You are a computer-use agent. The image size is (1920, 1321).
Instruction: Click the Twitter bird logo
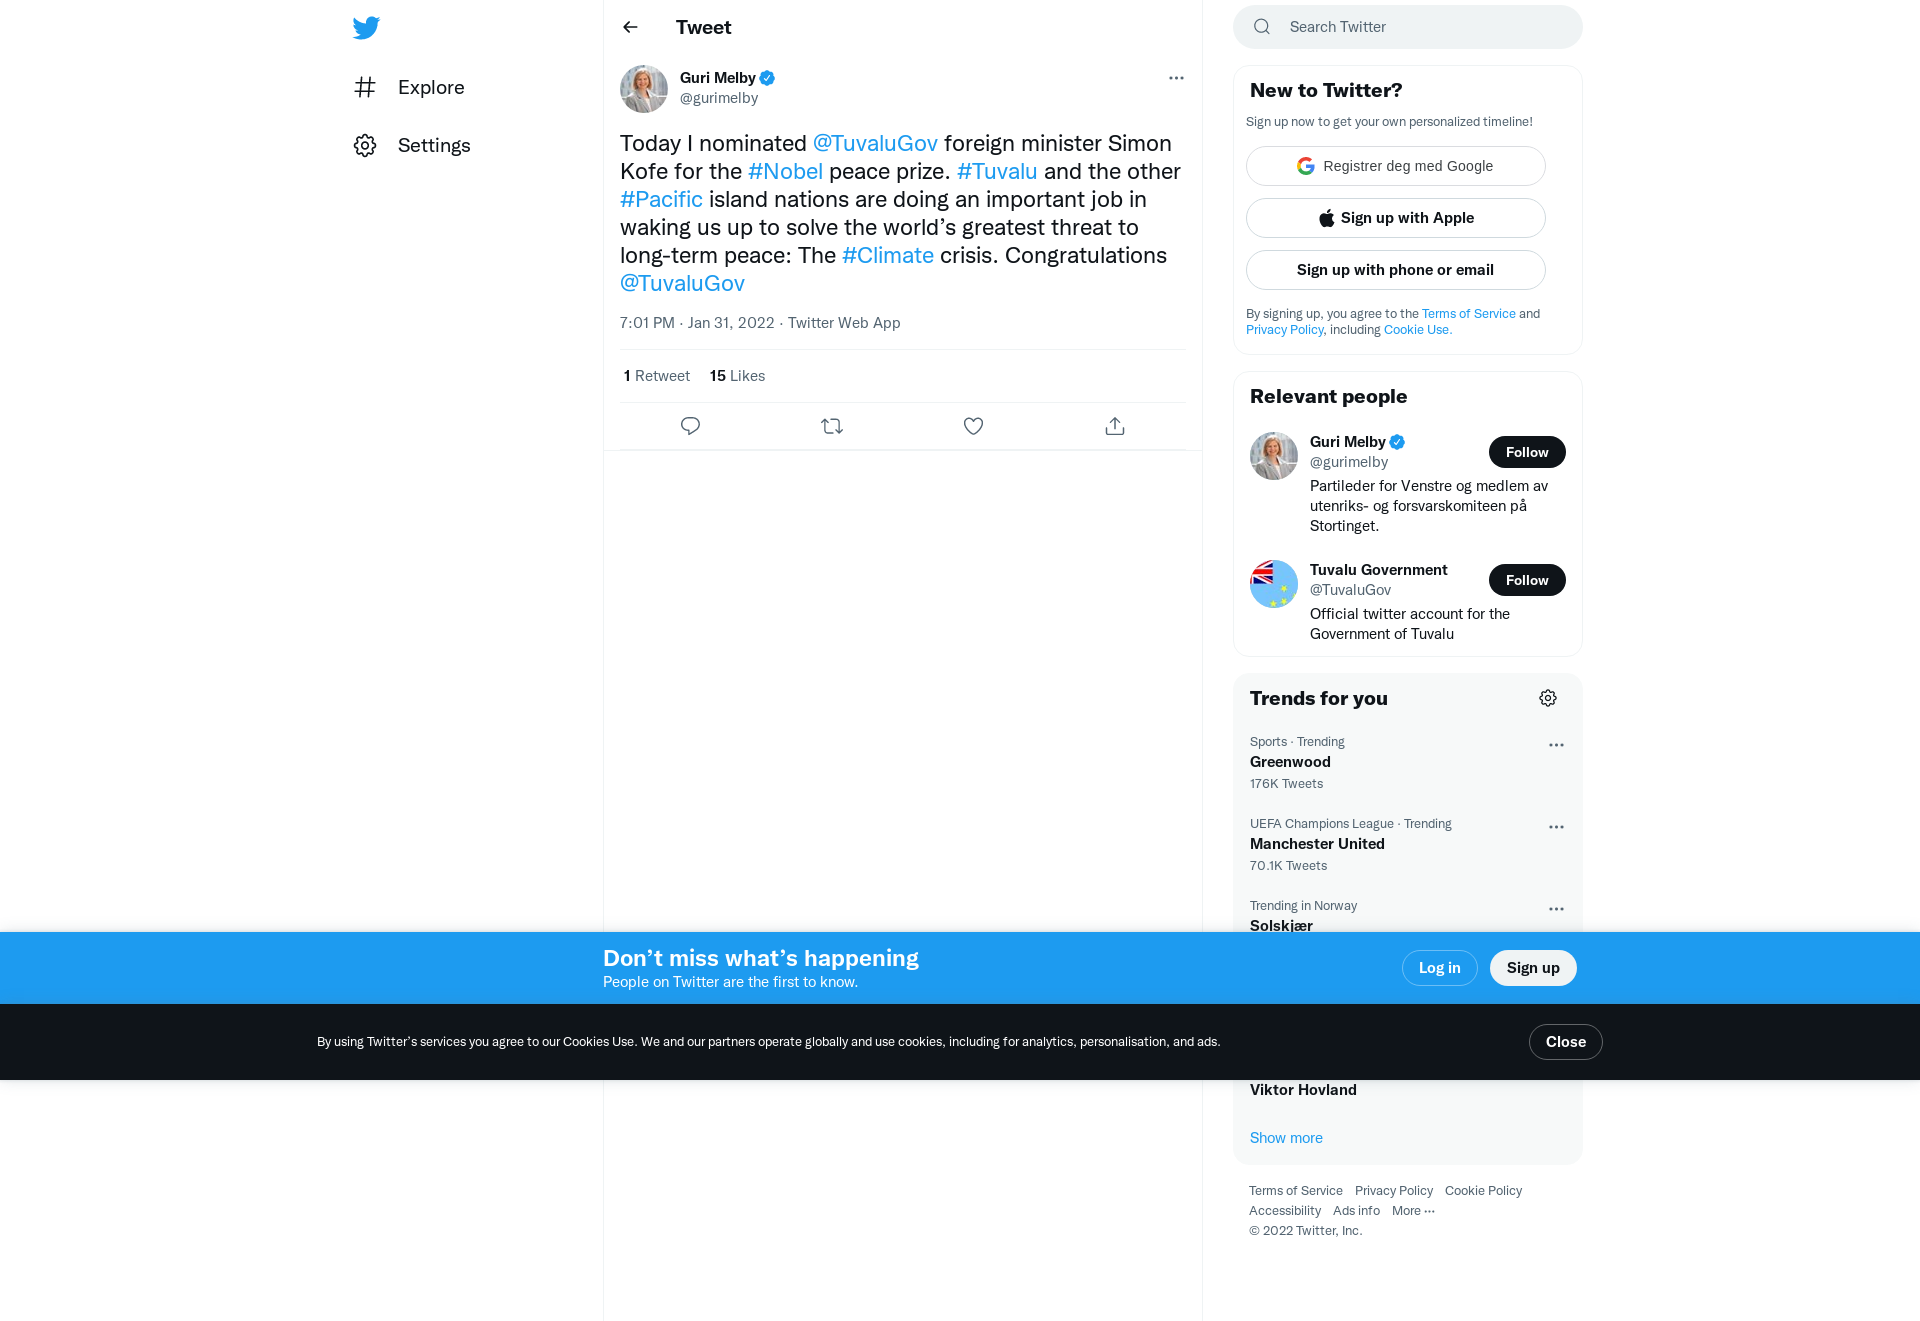(x=366, y=27)
